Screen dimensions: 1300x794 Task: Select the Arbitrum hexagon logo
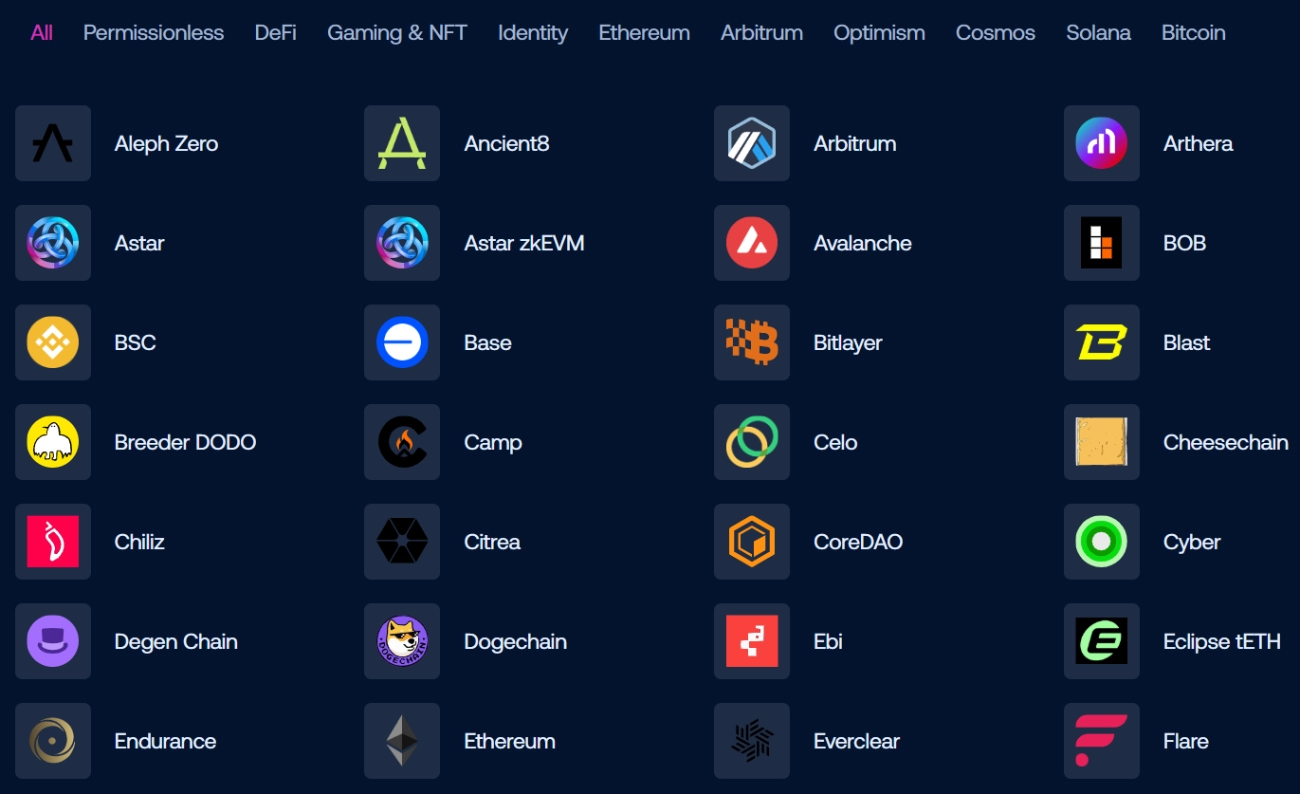click(752, 143)
